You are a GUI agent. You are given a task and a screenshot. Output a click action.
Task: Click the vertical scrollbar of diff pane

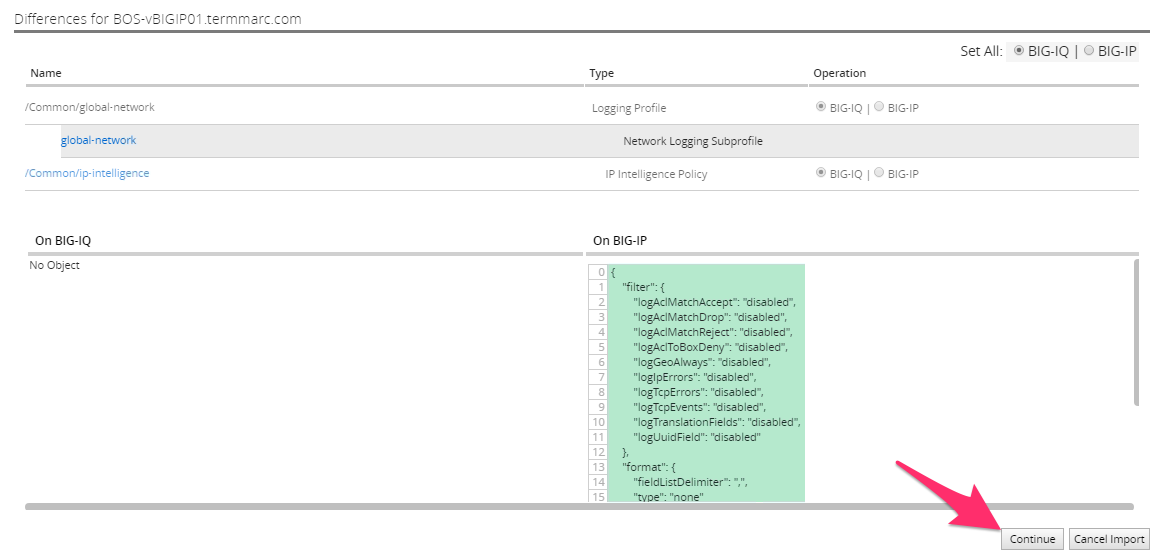pyautogui.click(x=1136, y=332)
